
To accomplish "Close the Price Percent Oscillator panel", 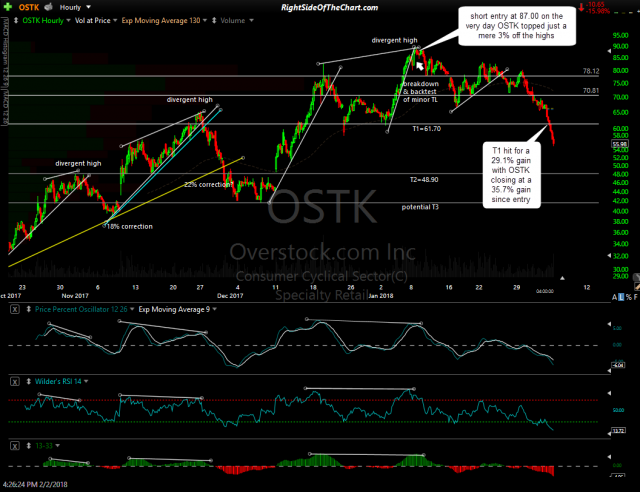I will pyautogui.click(x=15, y=309).
